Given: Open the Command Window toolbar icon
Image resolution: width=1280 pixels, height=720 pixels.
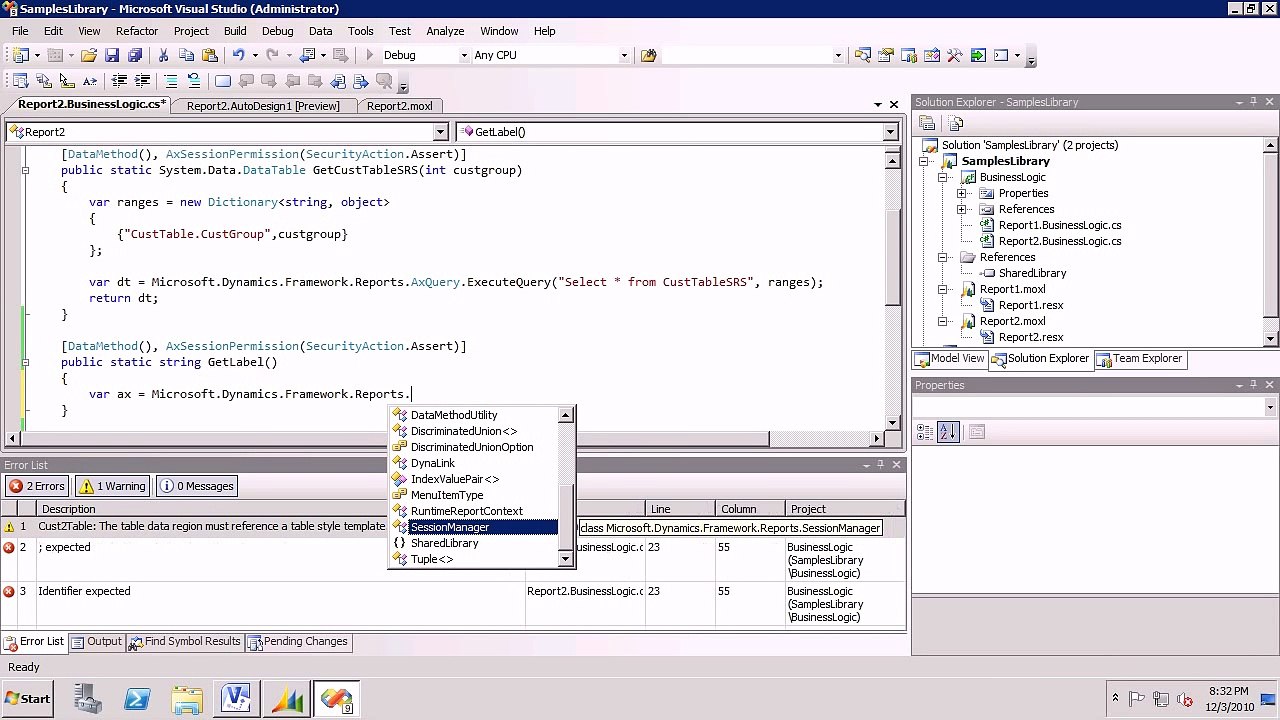Looking at the screenshot, I should 1001,56.
